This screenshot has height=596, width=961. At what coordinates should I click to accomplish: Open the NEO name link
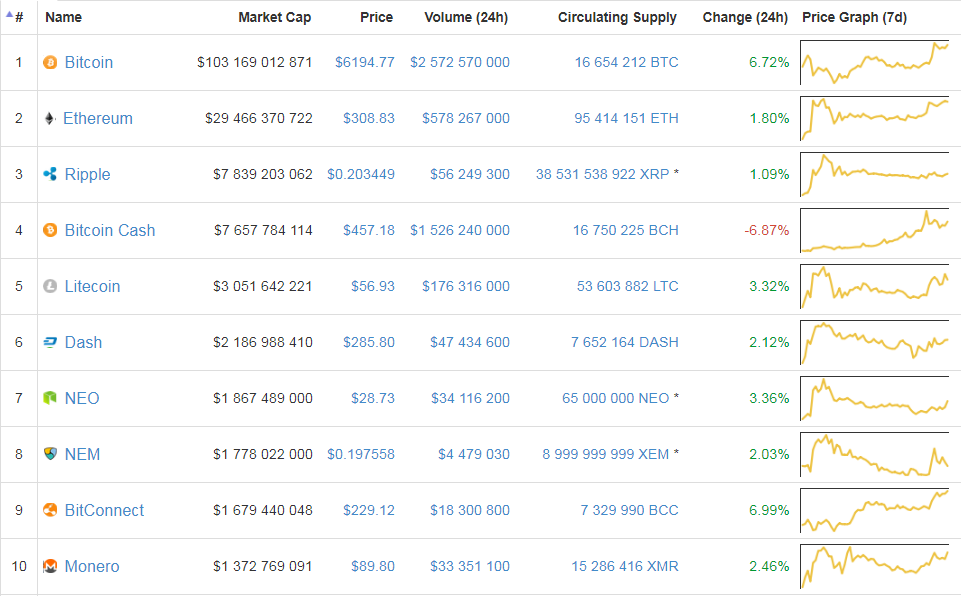[82, 399]
